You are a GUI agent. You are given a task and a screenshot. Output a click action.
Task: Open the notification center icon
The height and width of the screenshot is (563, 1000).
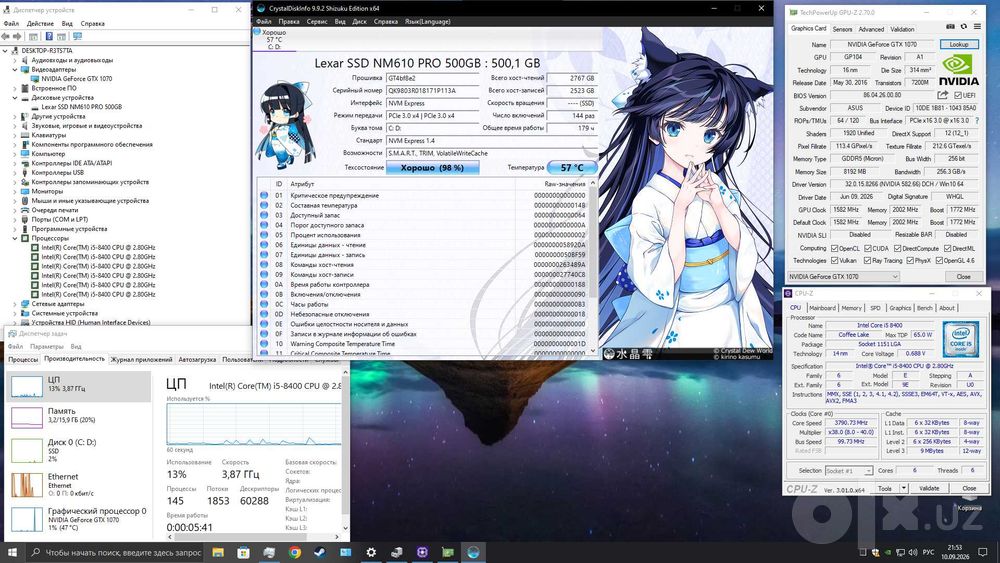click(984, 552)
